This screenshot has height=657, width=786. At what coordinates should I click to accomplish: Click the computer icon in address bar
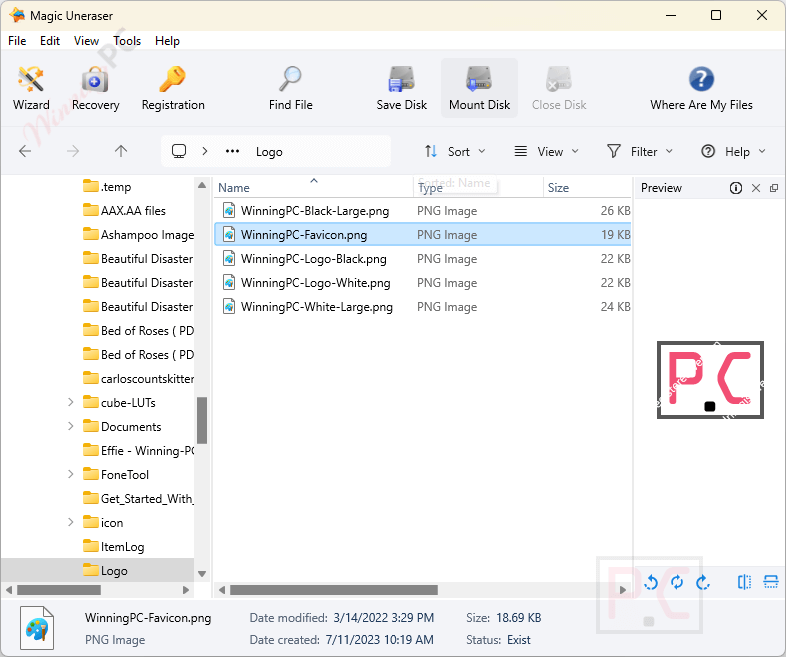click(179, 151)
